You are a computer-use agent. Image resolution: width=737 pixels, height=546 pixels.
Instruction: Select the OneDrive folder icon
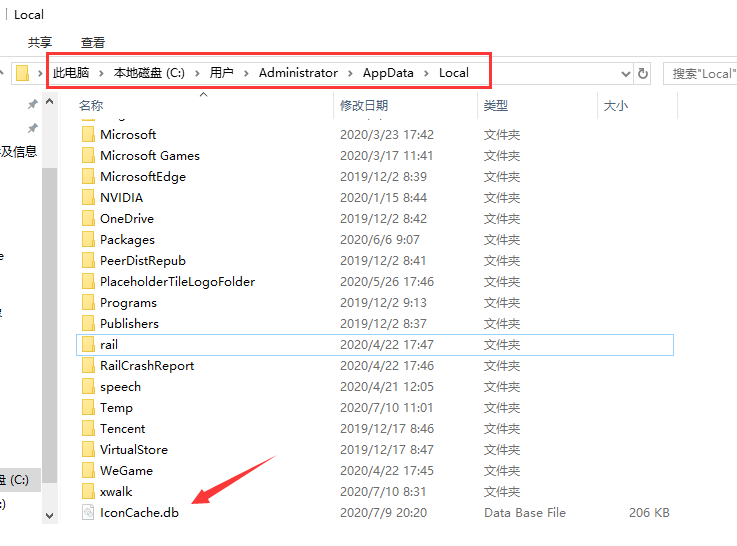pos(88,219)
